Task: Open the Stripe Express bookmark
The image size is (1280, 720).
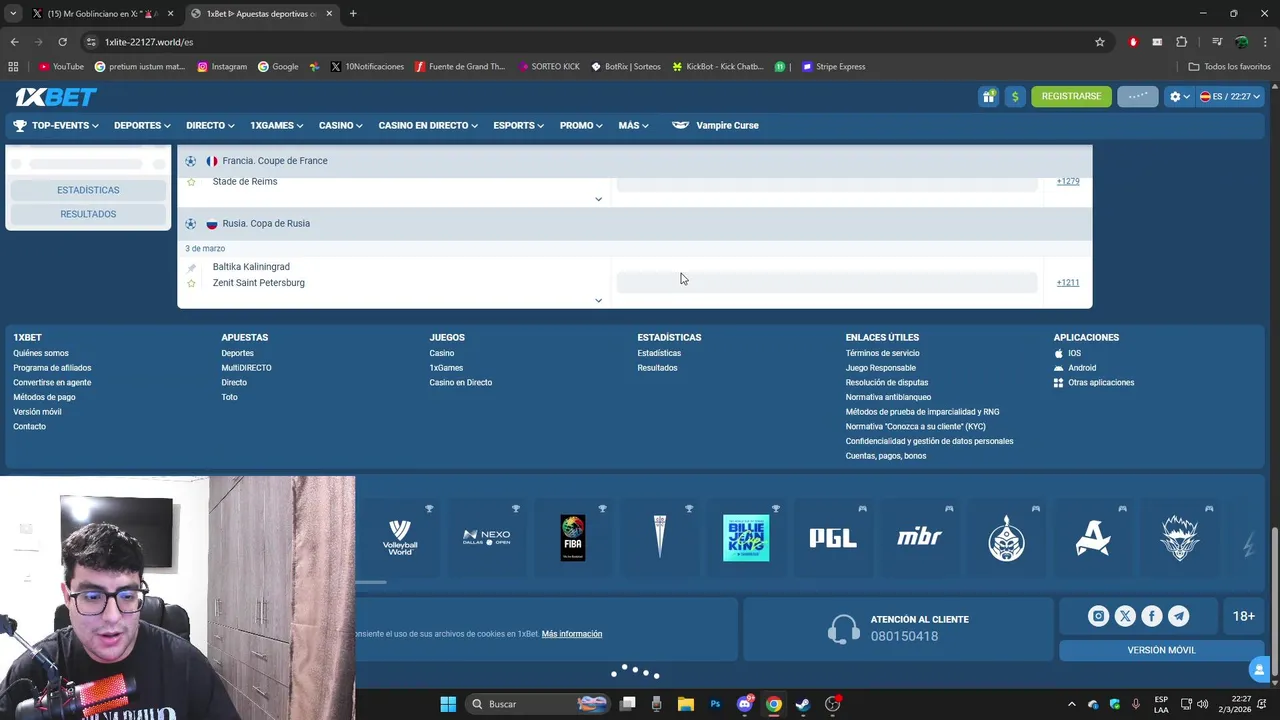Action: point(833,67)
